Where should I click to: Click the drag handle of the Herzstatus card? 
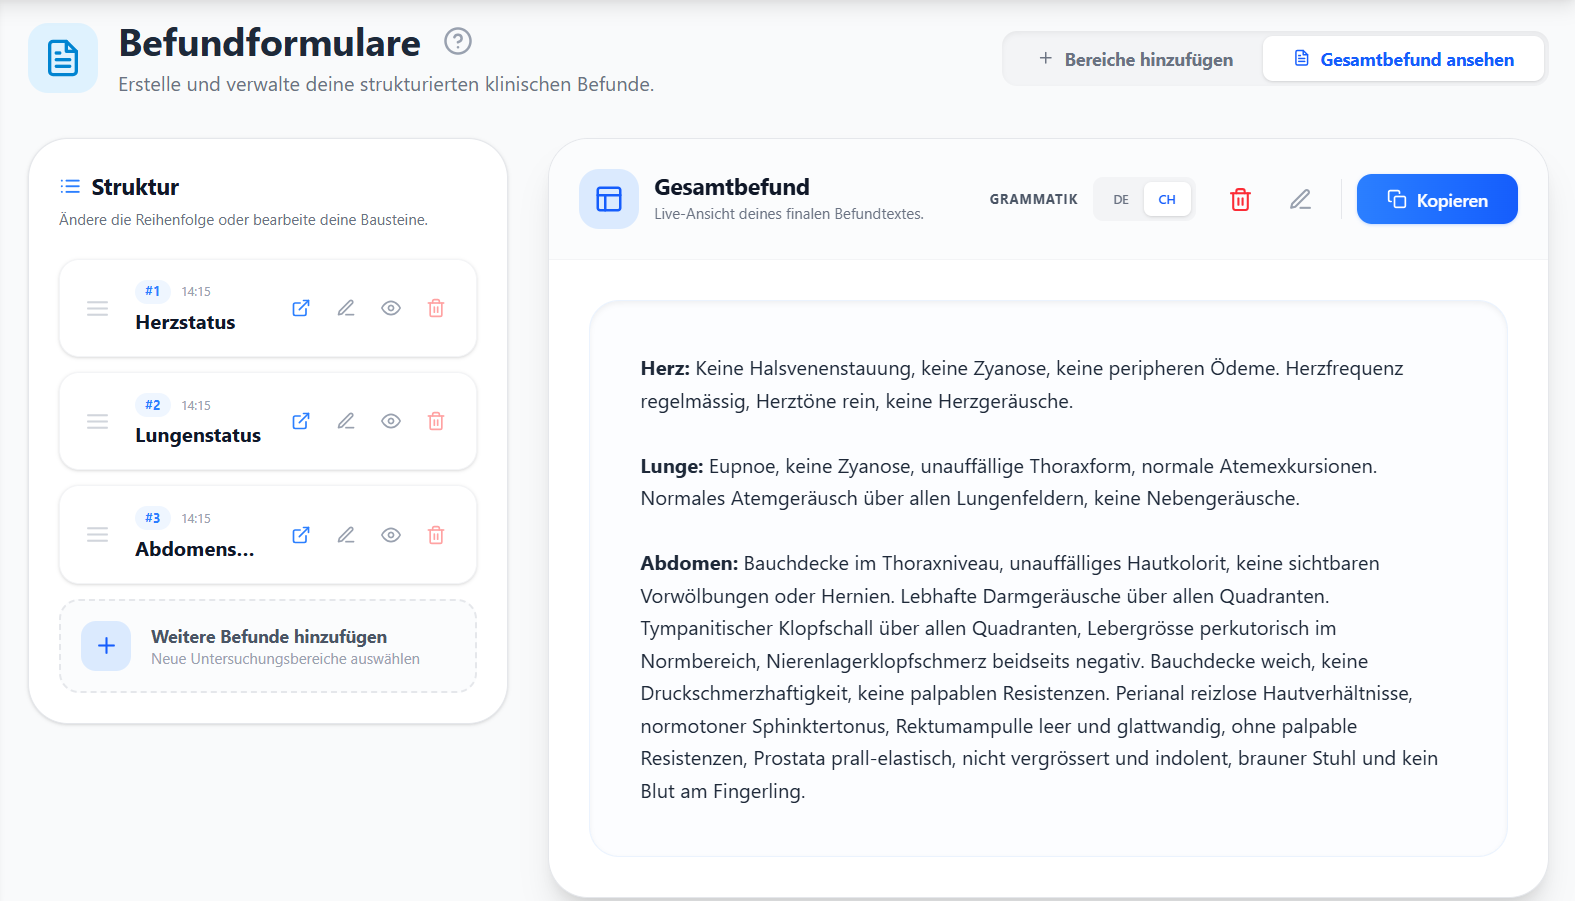97,308
